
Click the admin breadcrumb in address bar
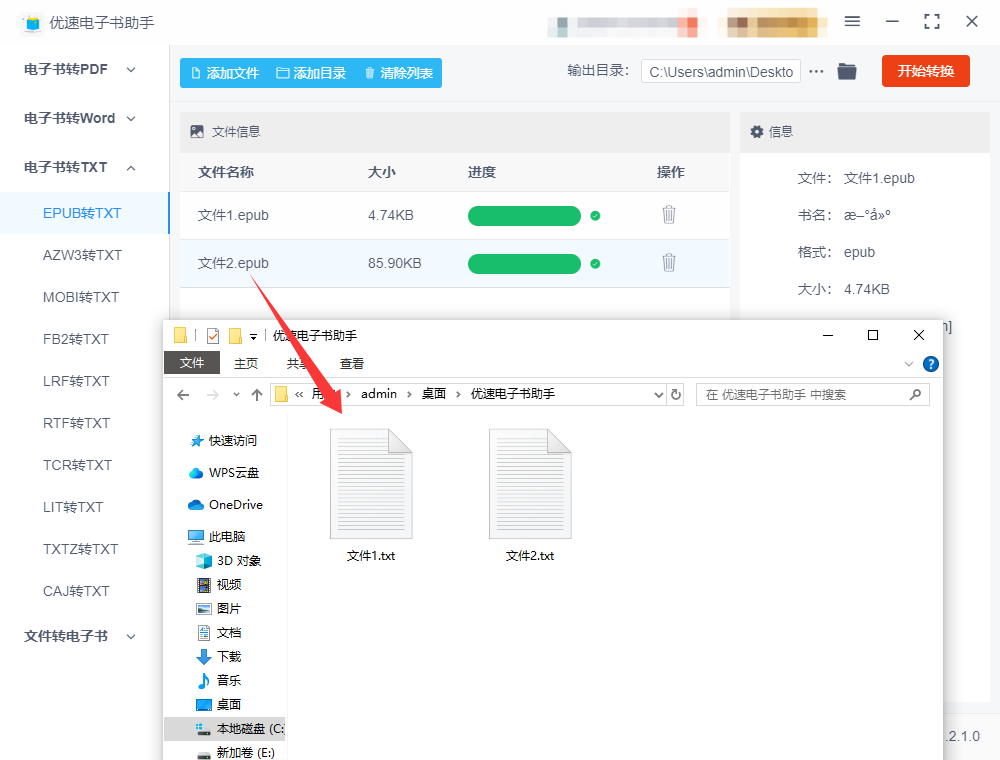point(379,394)
